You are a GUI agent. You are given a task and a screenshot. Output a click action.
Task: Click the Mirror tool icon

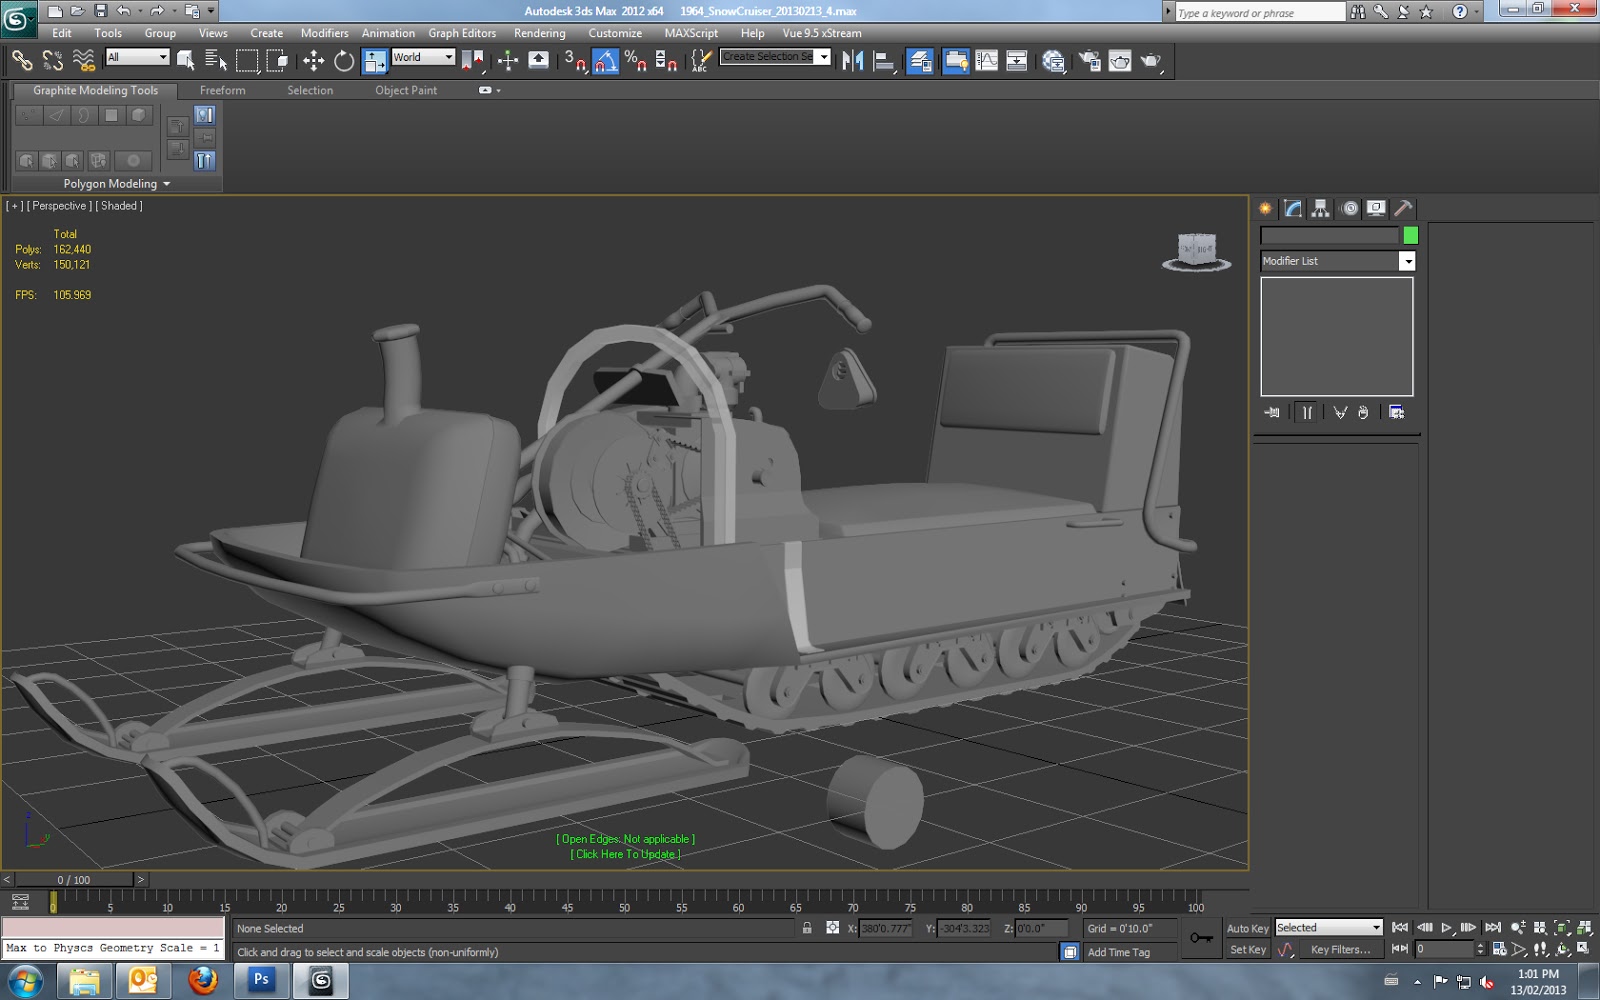point(852,61)
